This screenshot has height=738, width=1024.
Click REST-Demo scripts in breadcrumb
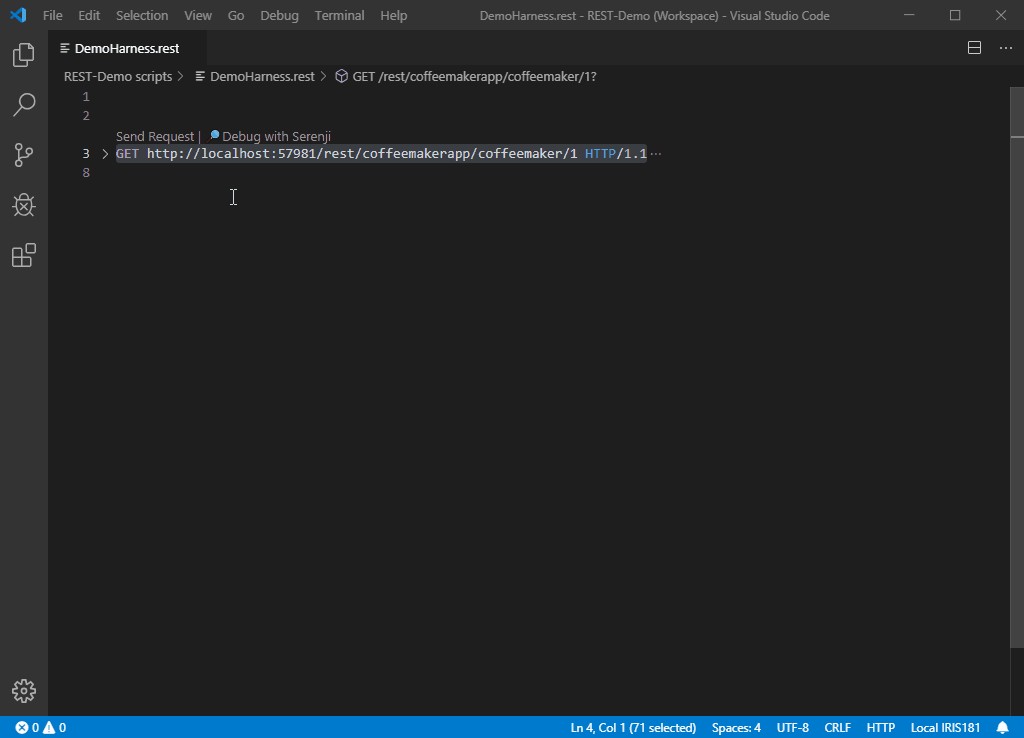coord(118,76)
